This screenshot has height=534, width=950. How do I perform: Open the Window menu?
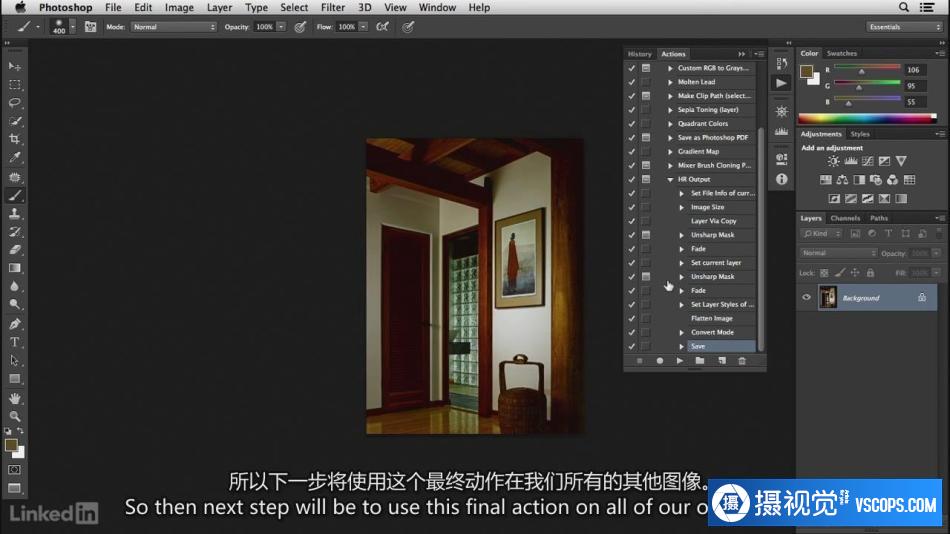[437, 7]
